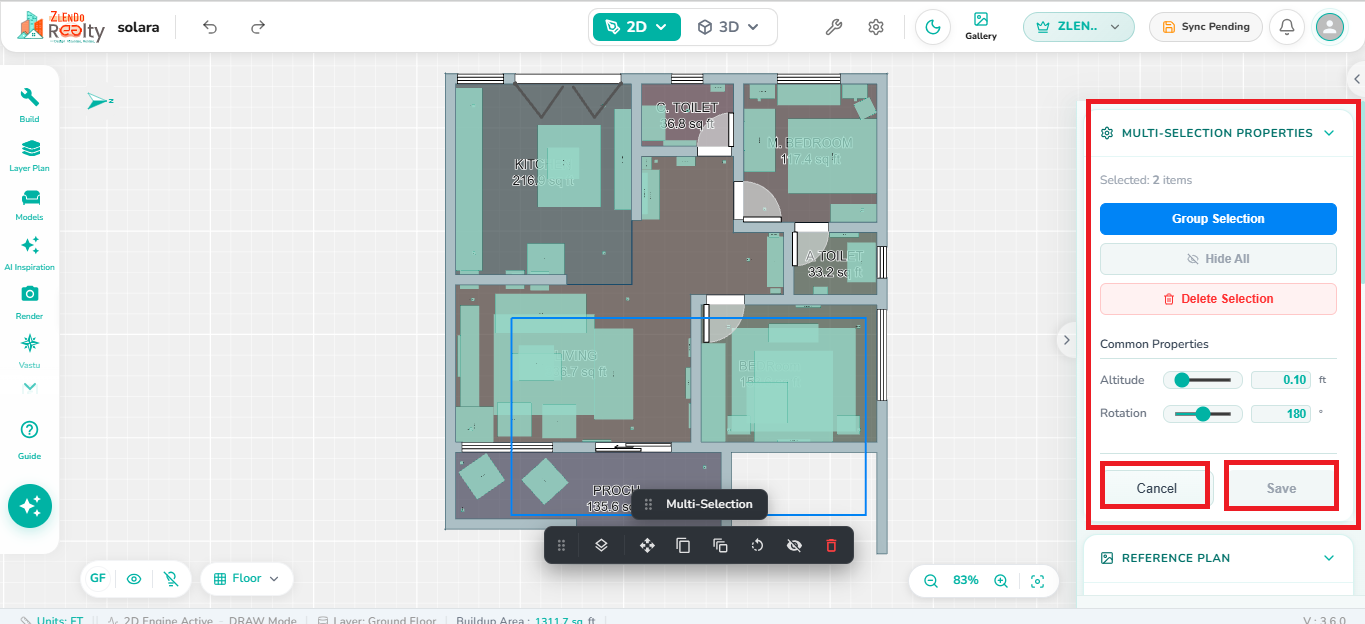Open the Render camera tool

(30, 302)
